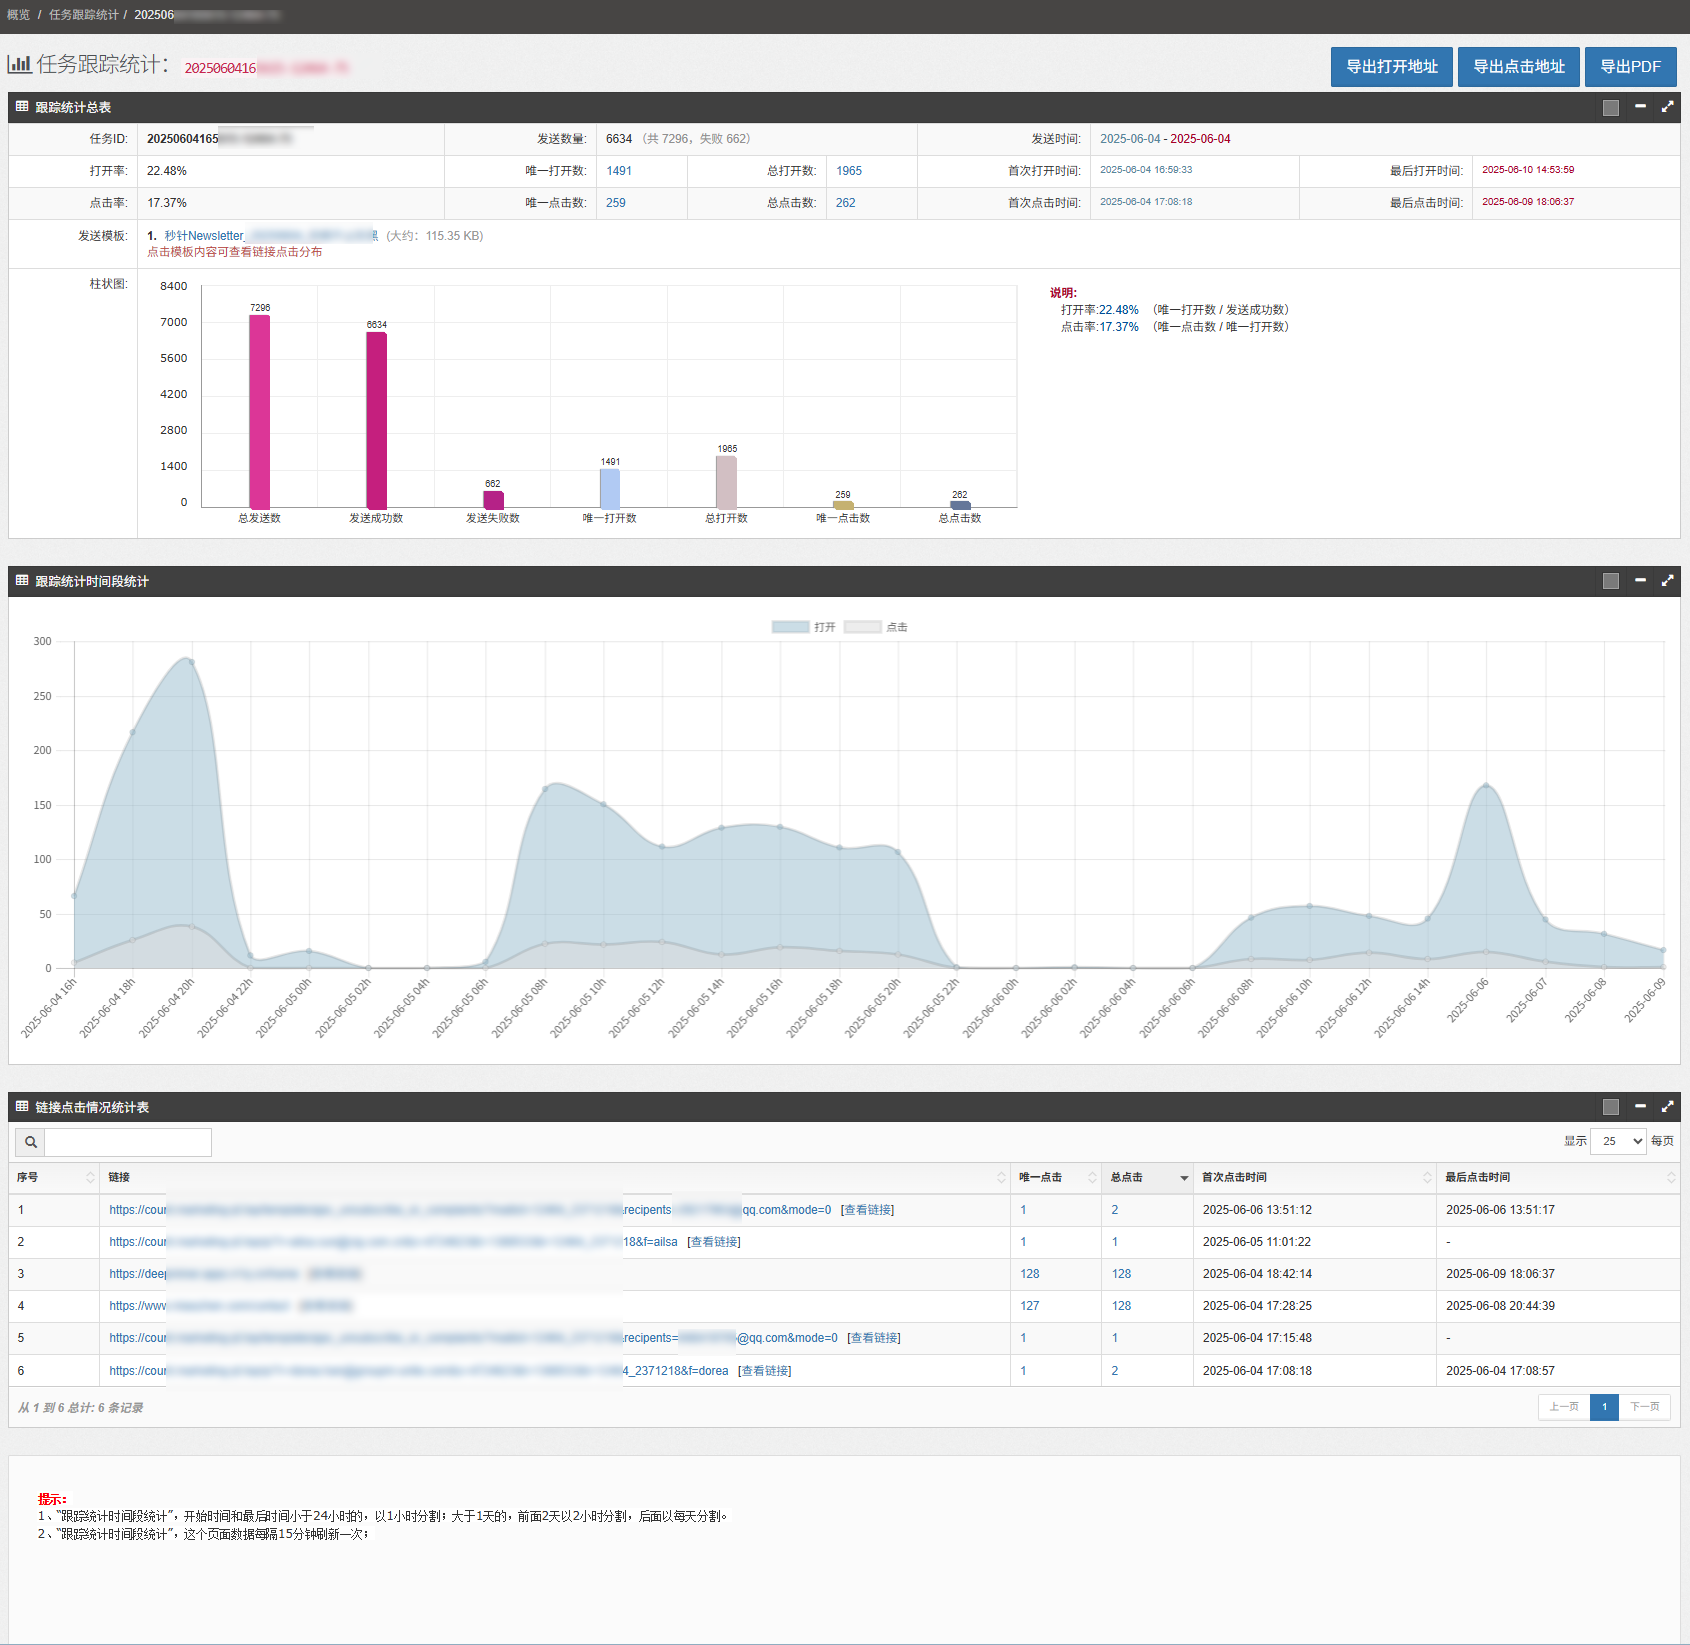Click the gray square icon on 跟踪统计总表 header
The height and width of the screenshot is (1645, 1690).
pos(1610,108)
